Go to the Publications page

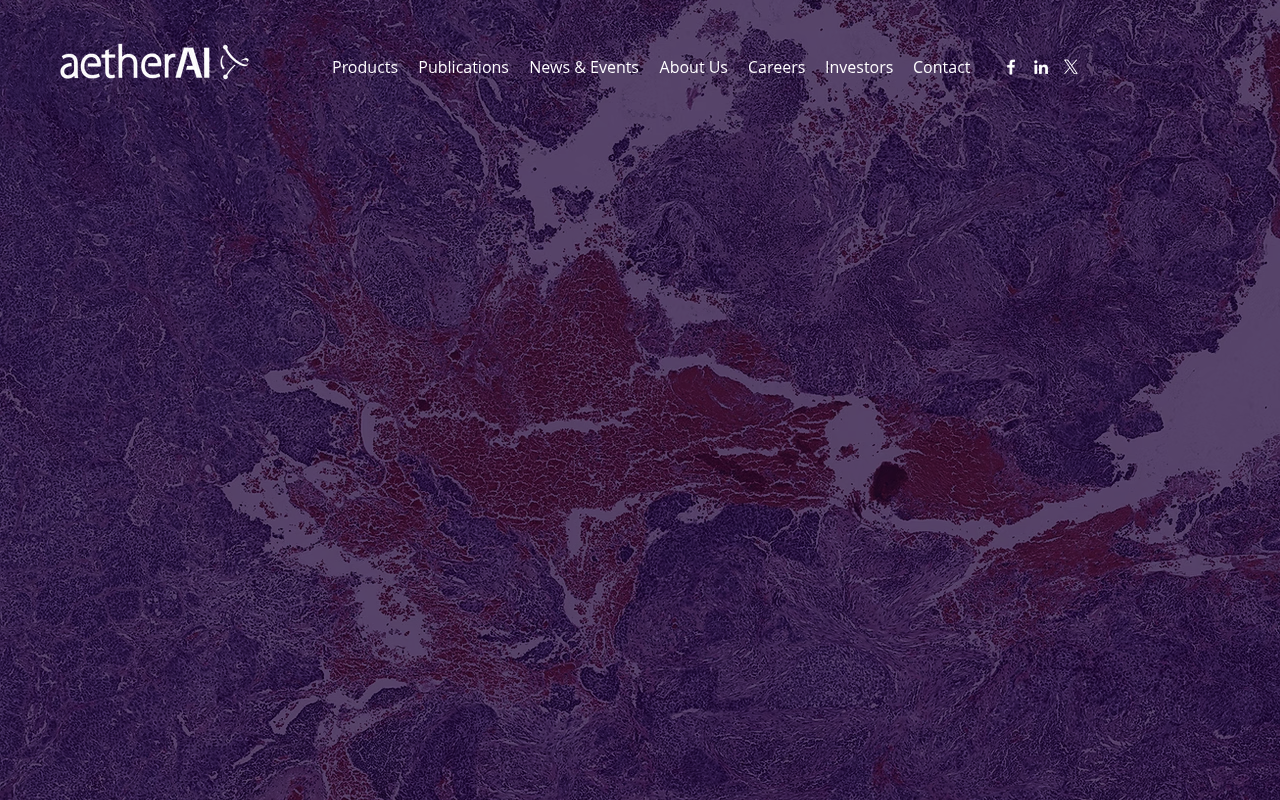pyautogui.click(x=464, y=67)
